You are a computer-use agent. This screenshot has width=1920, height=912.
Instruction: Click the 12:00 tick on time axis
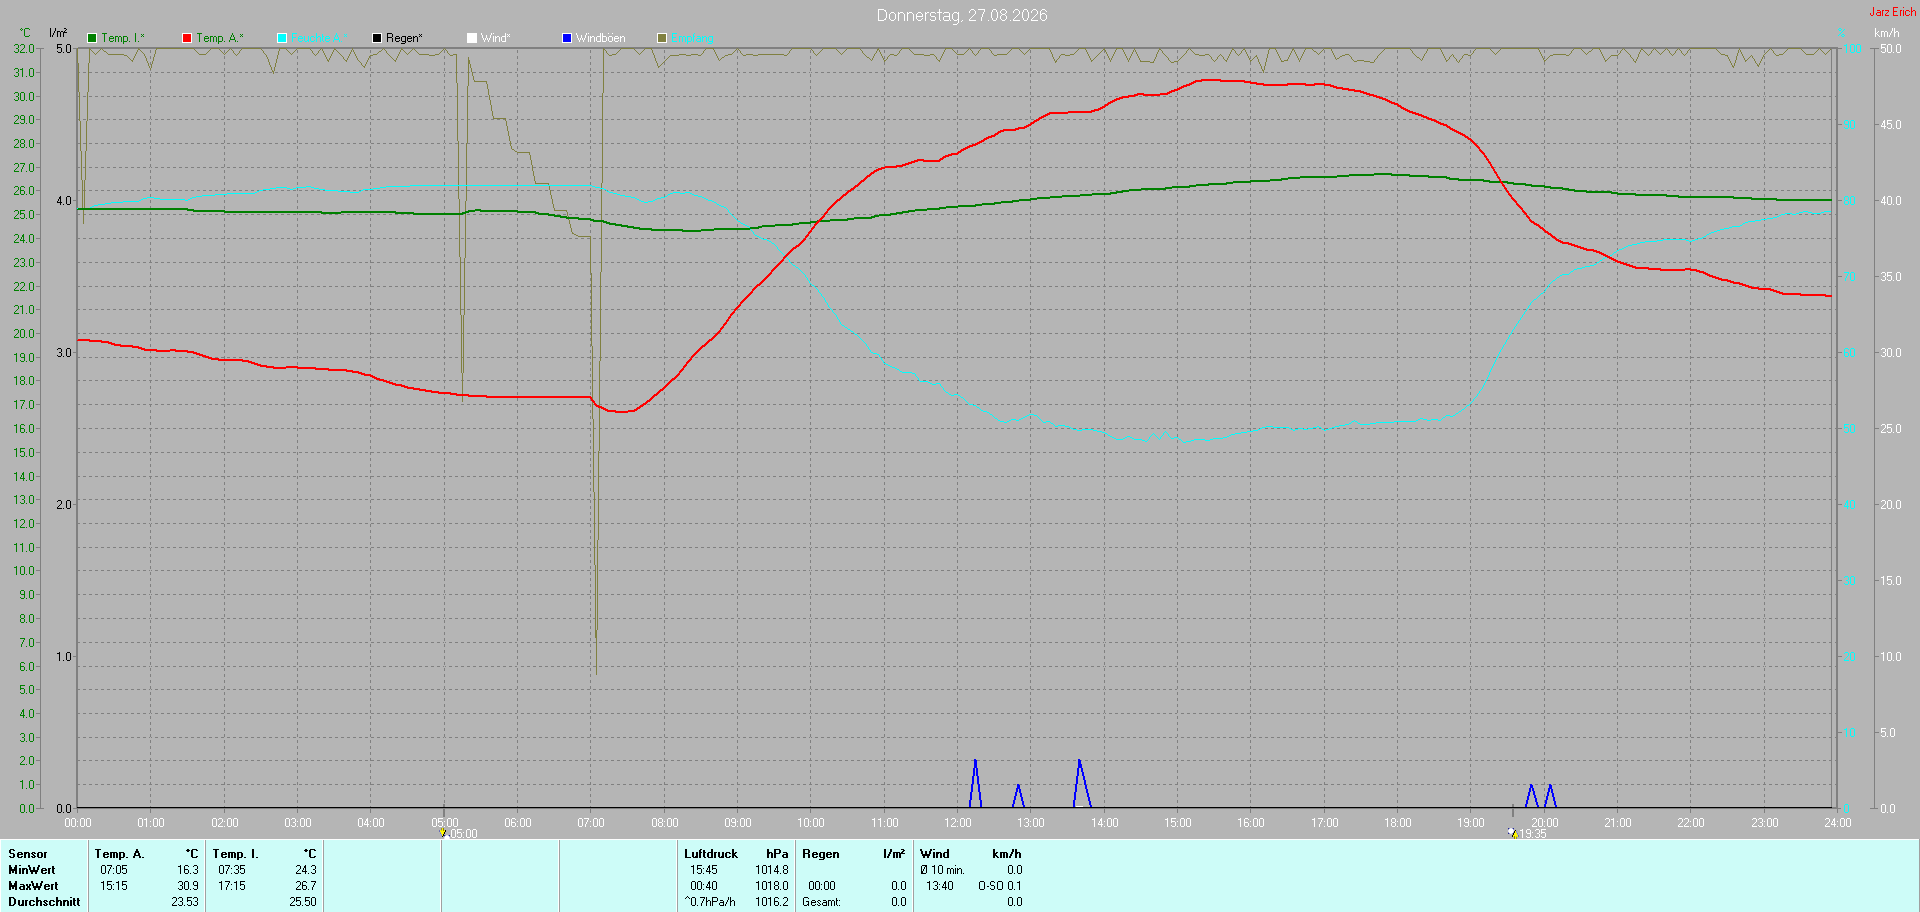(x=958, y=823)
